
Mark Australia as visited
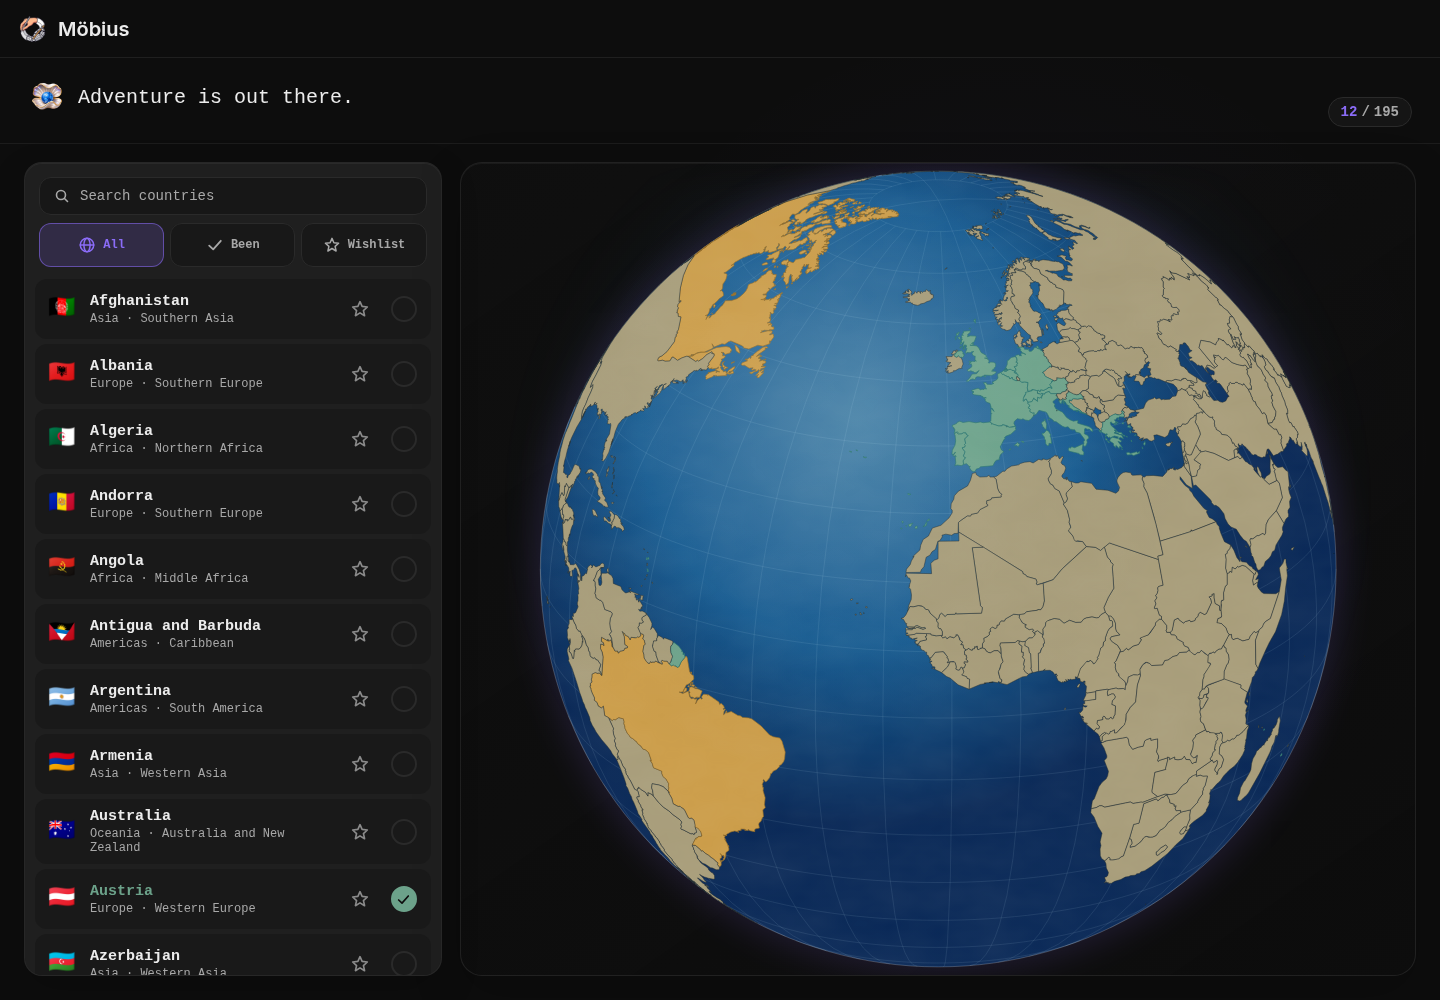click(404, 832)
